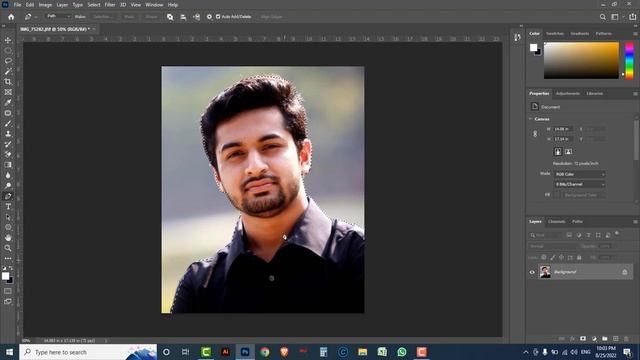Open path alignment options
640x360 pixels.
point(183,17)
